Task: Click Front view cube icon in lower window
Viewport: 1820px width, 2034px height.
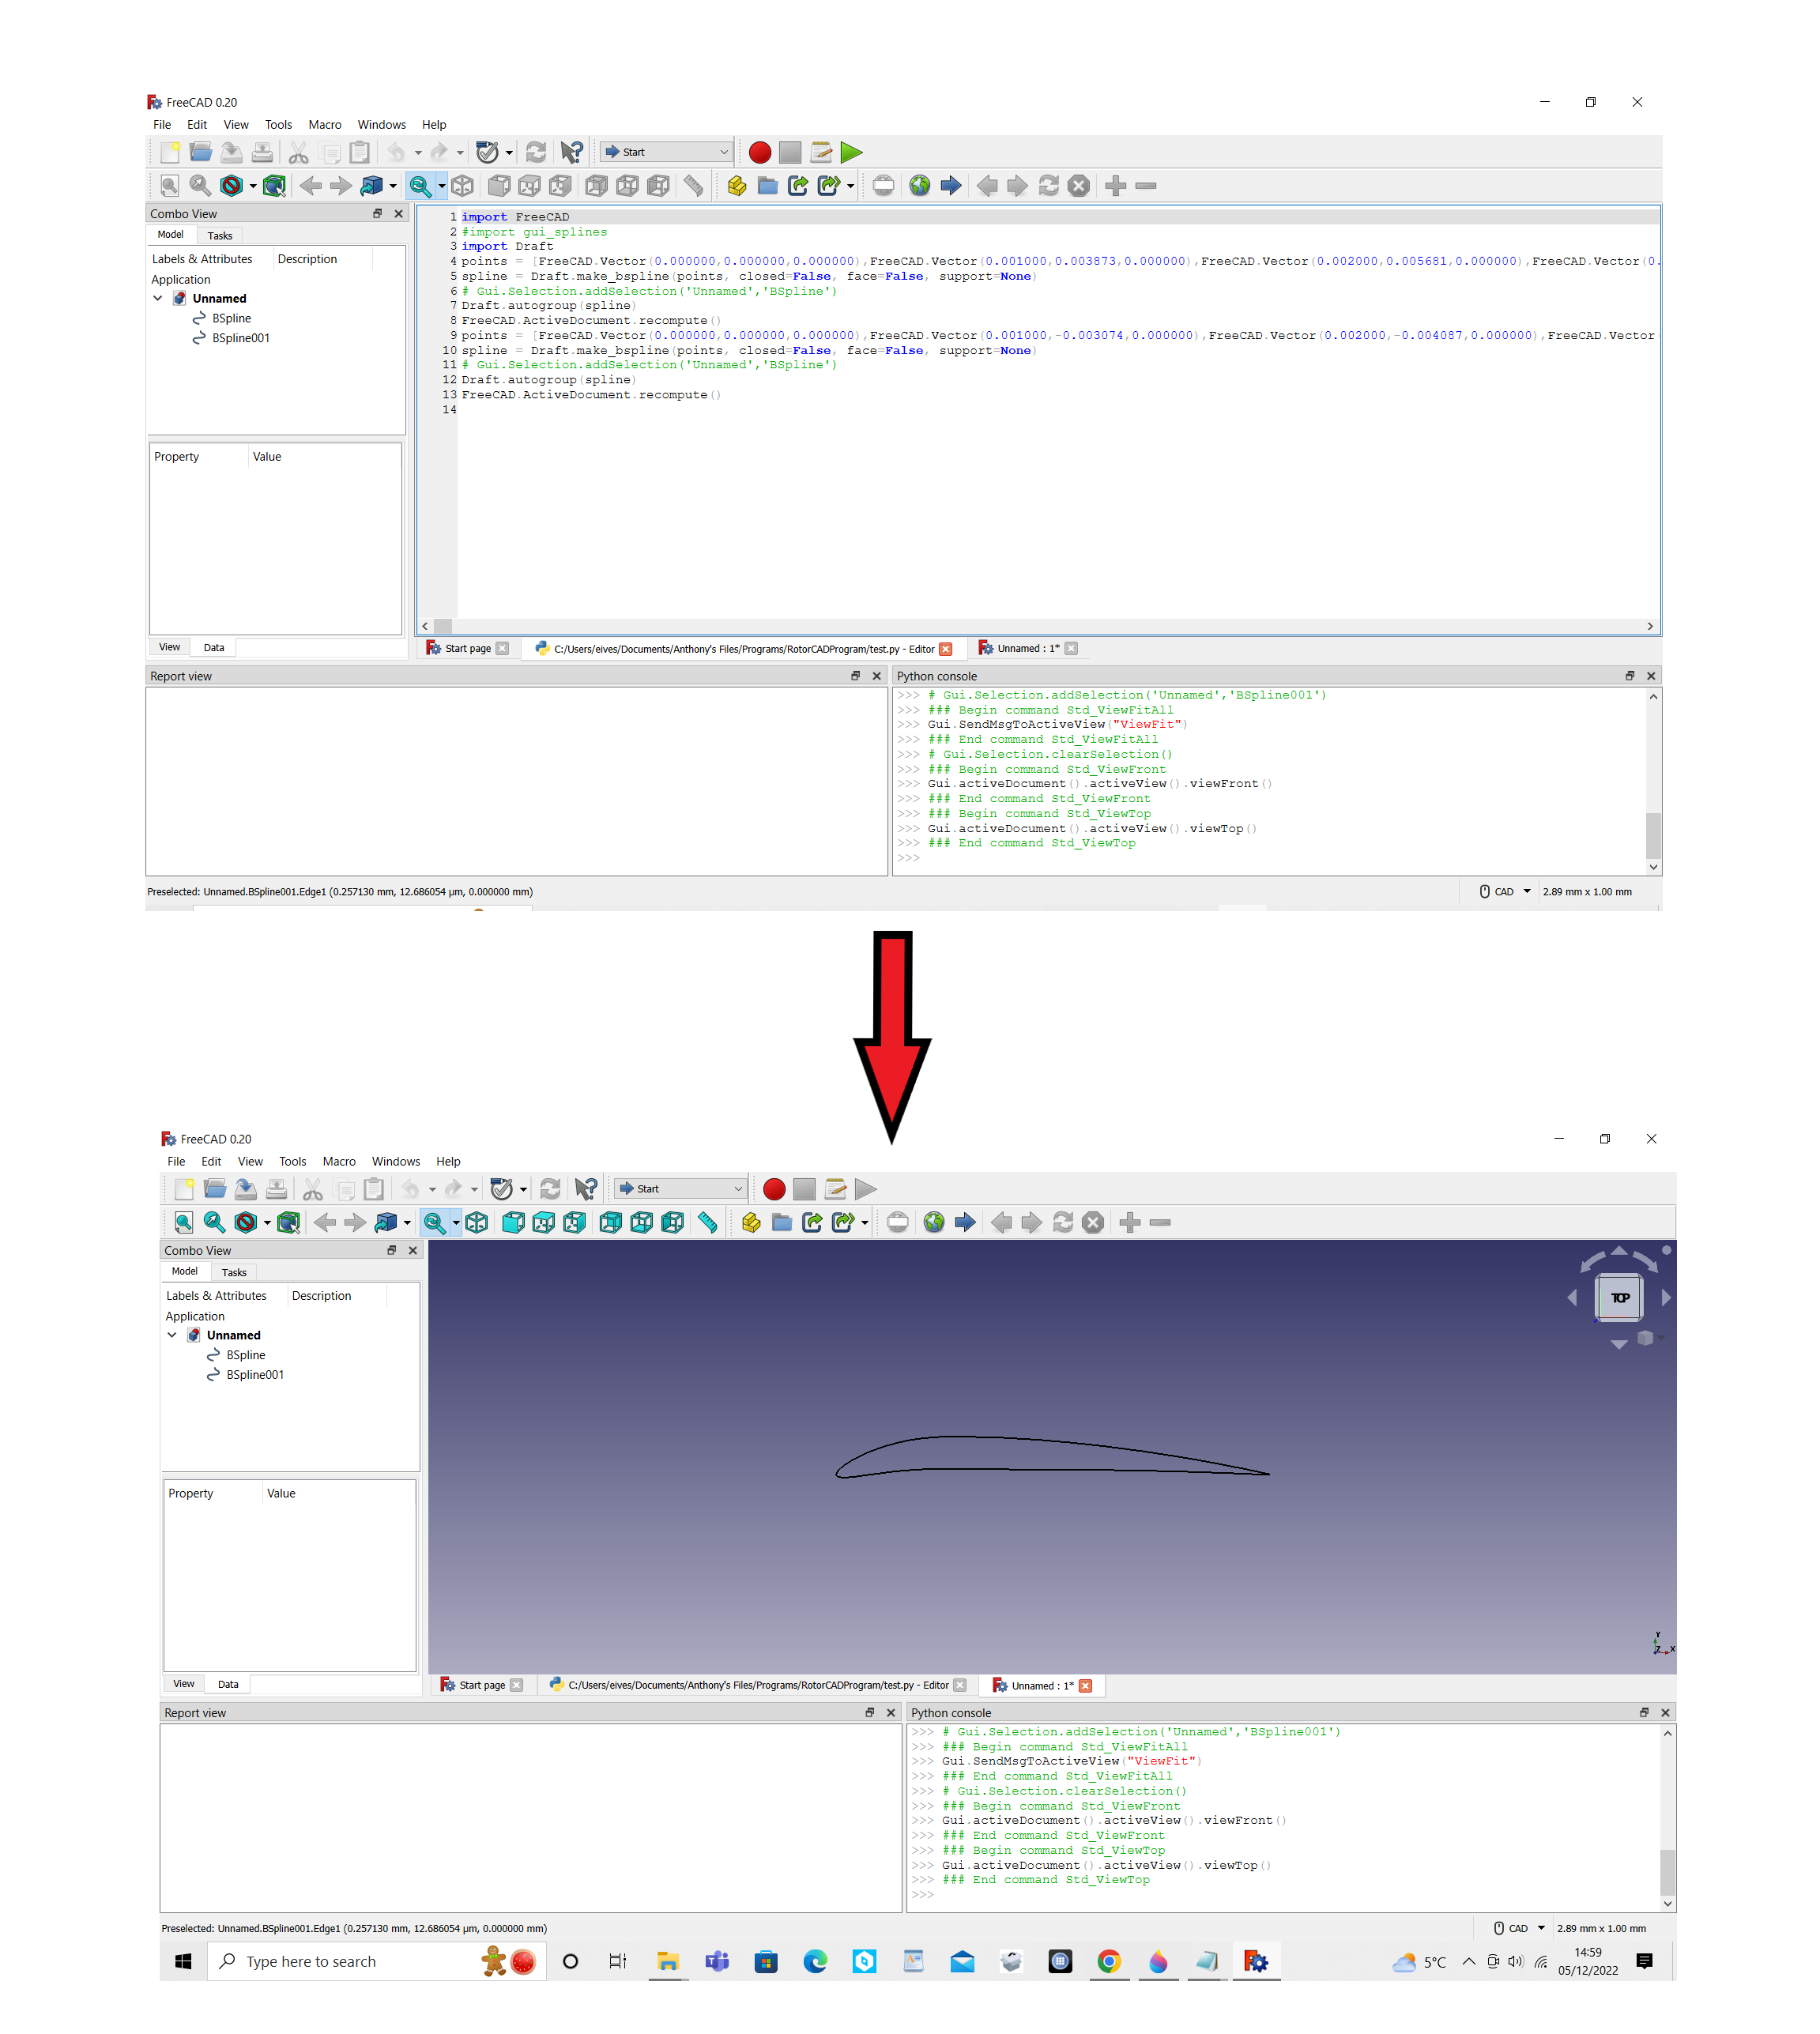Action: pyautogui.click(x=513, y=1222)
